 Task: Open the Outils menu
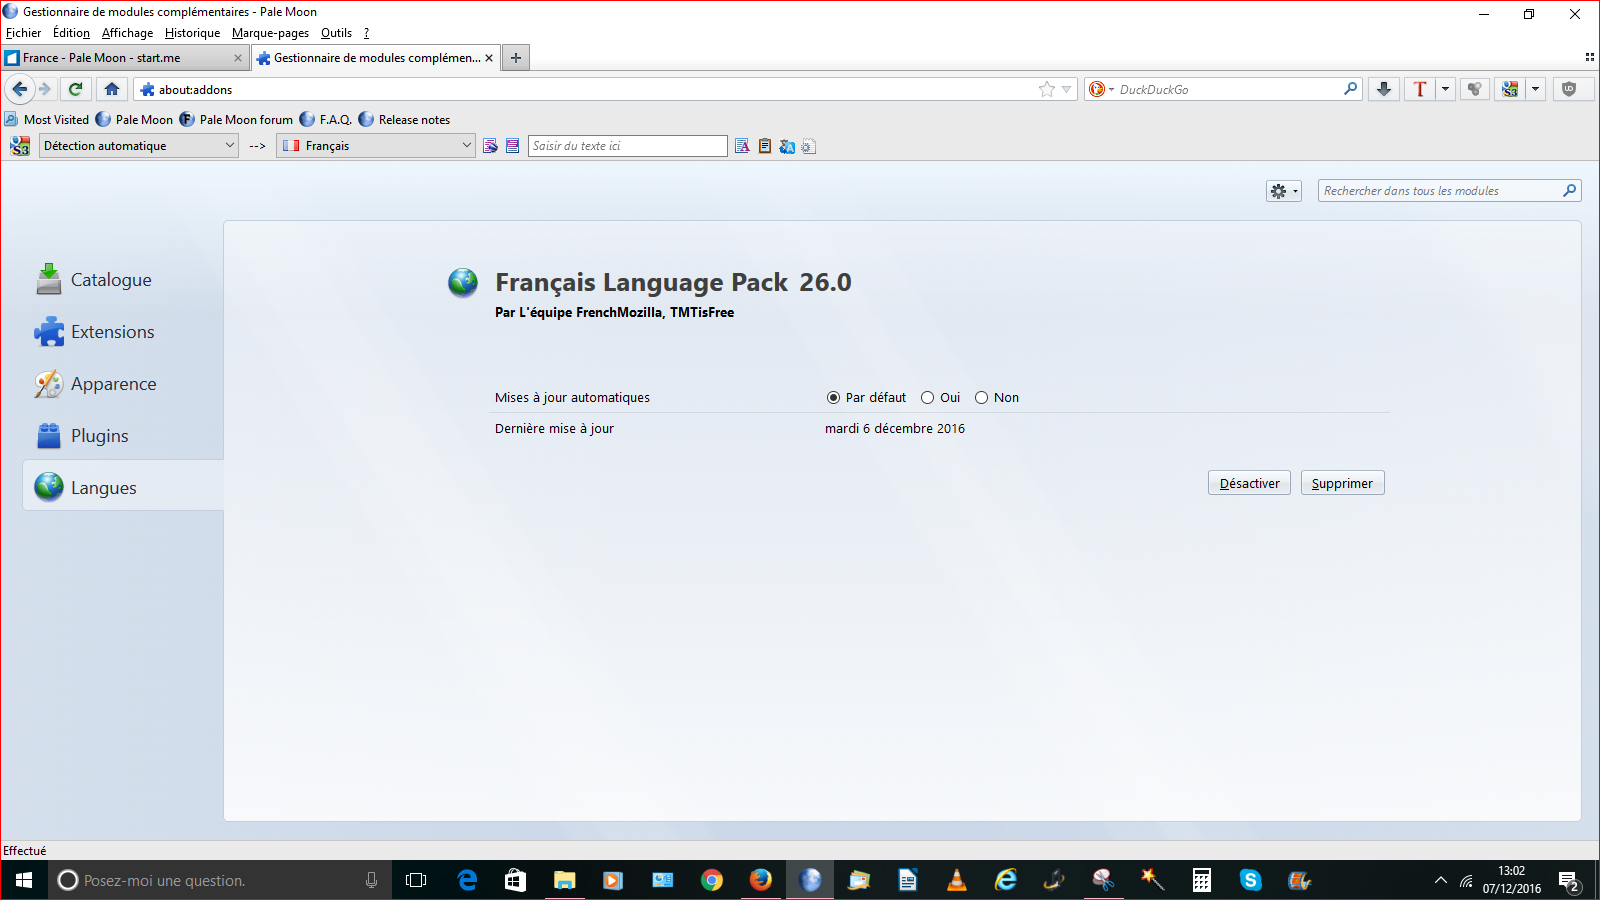coord(336,33)
